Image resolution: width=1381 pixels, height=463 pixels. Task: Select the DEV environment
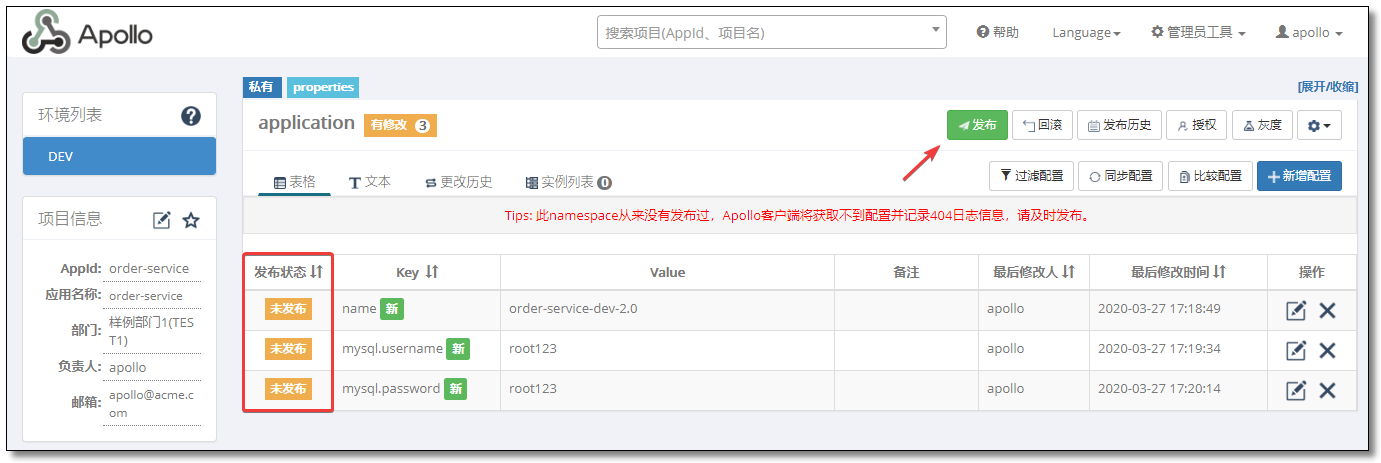(x=119, y=157)
